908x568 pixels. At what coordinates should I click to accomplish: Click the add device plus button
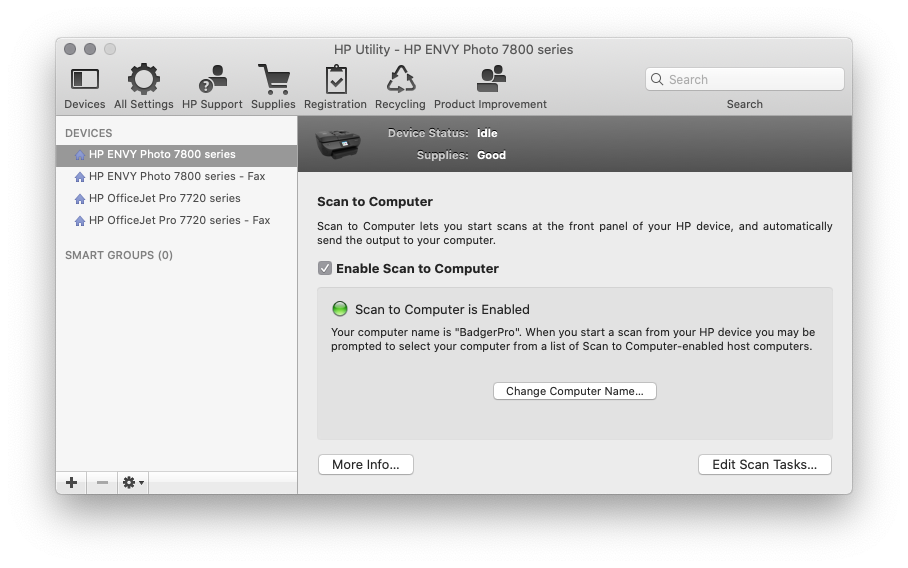71,483
